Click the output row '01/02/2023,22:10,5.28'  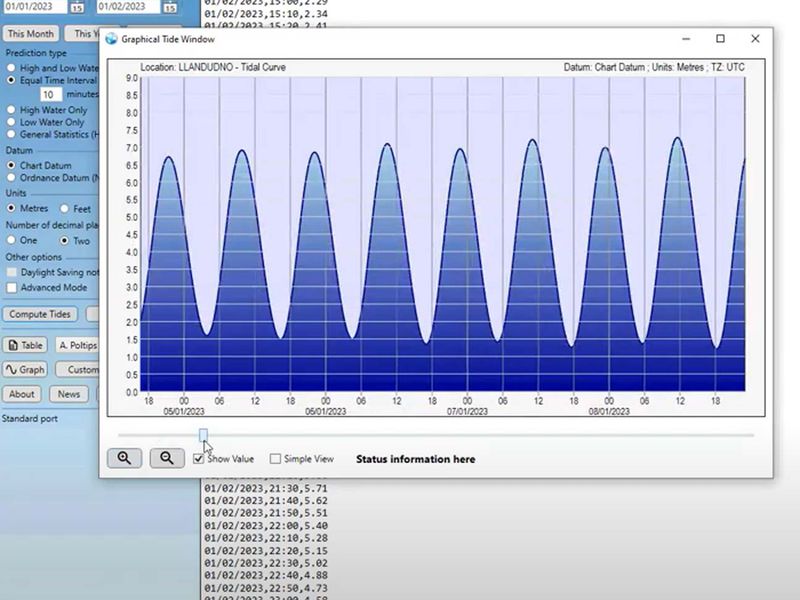[266, 538]
